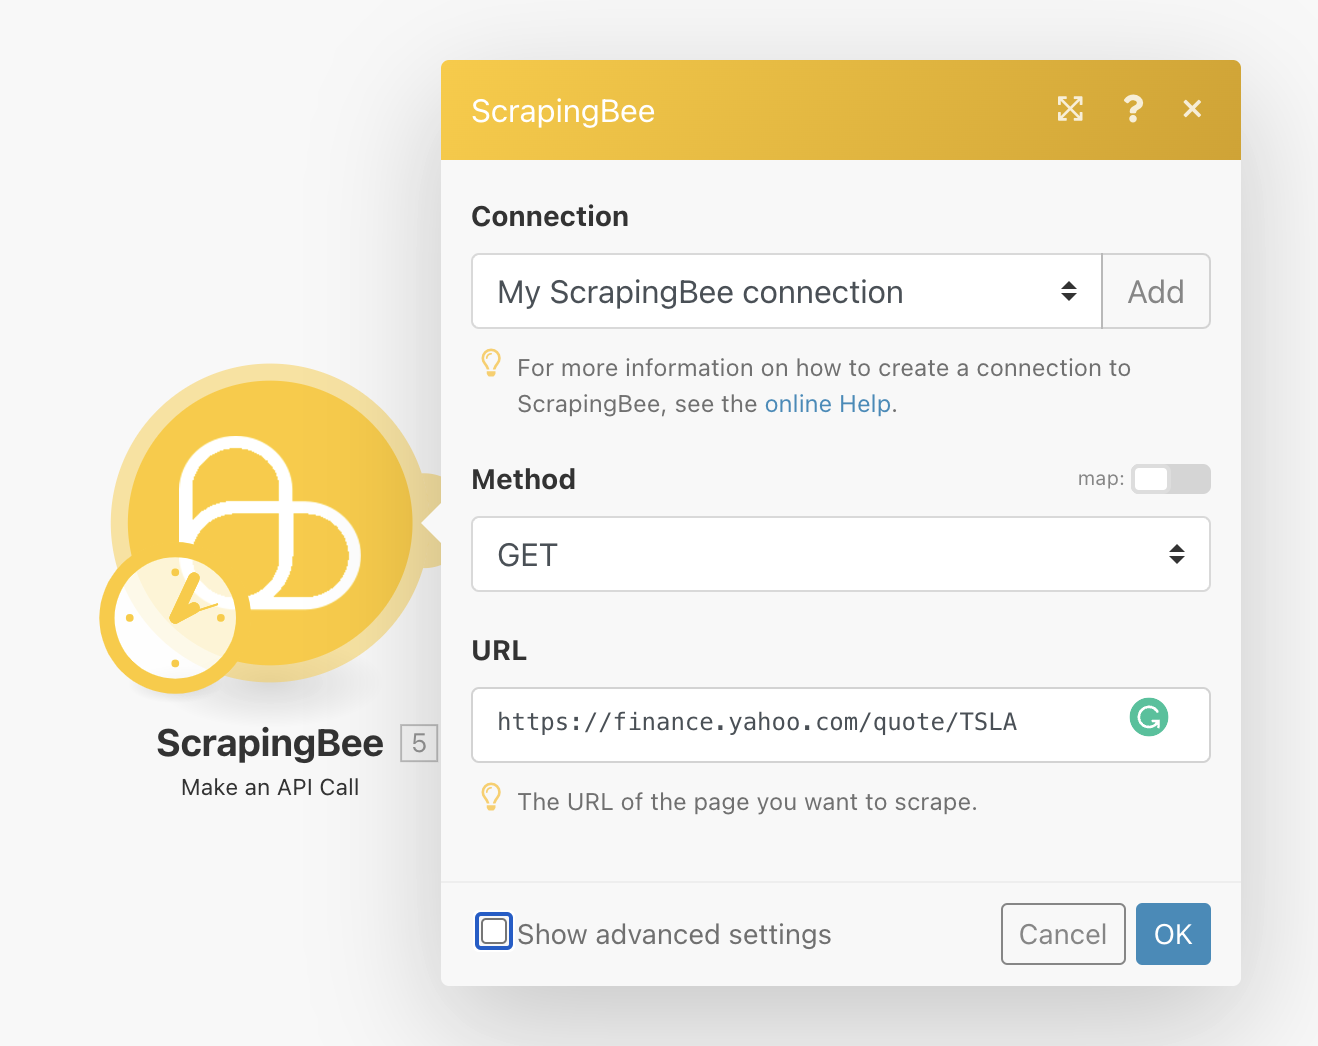Viewport: 1318px width, 1046px height.
Task: Enable the Show advanced settings checkbox
Action: tap(493, 932)
